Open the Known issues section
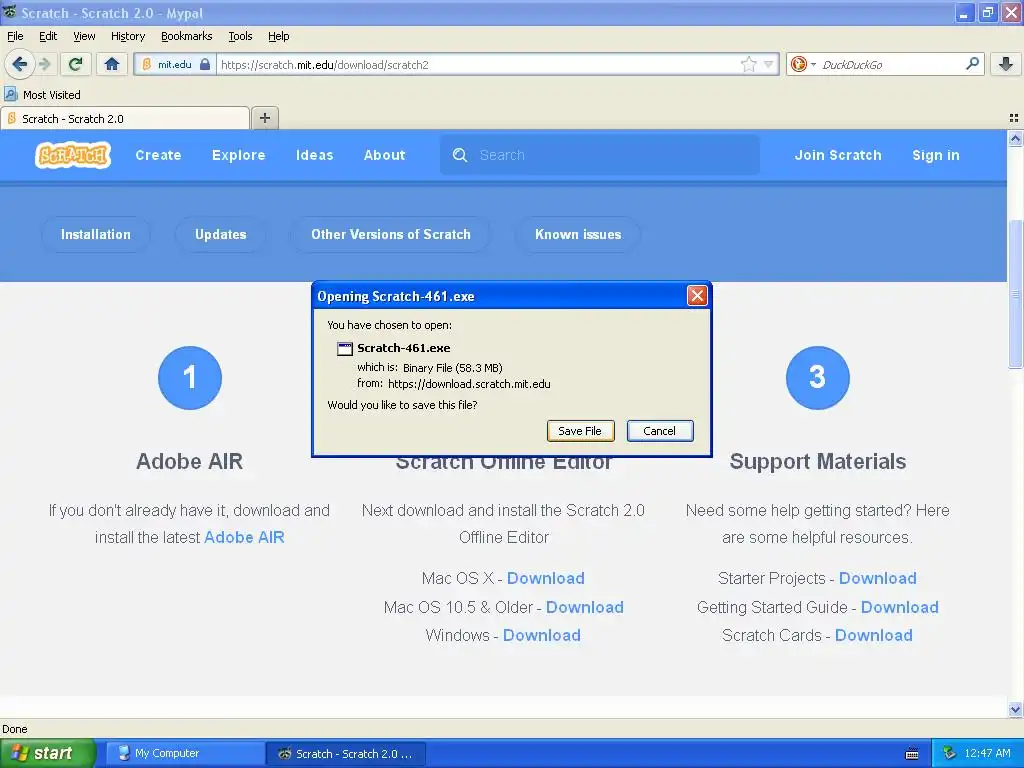The width and height of the screenshot is (1024, 768). pyautogui.click(x=578, y=234)
